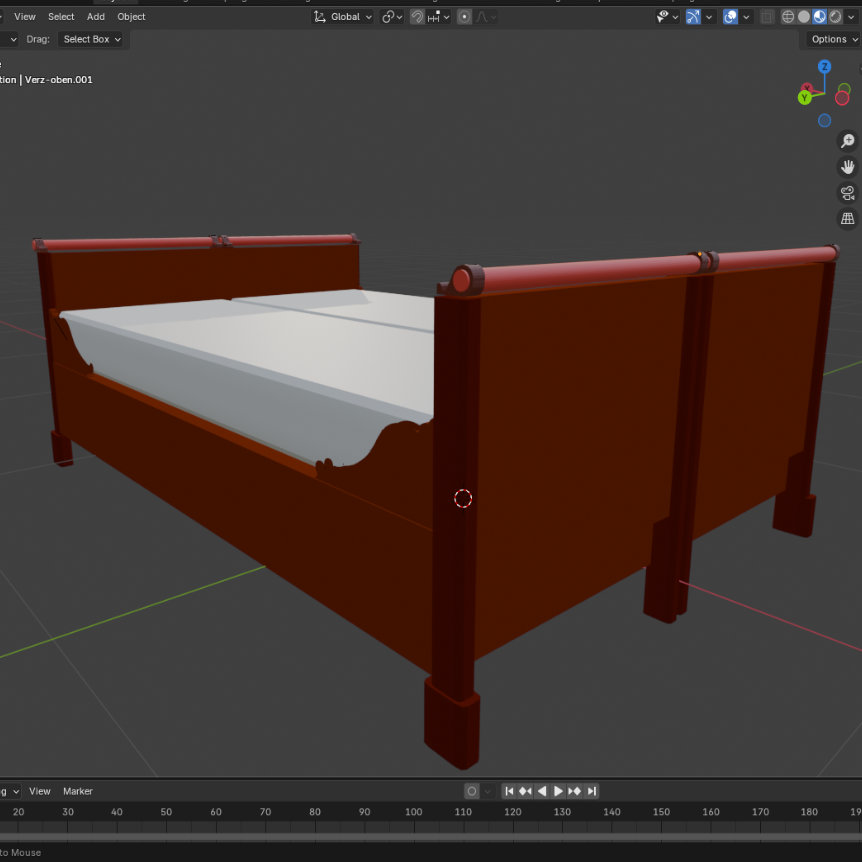Click the zoom magnifier icon in viewport
The height and width of the screenshot is (862, 862).
[x=847, y=141]
